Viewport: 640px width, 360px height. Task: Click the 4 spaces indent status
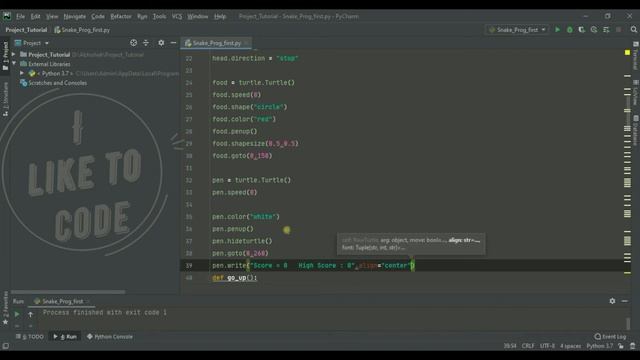click(570, 346)
